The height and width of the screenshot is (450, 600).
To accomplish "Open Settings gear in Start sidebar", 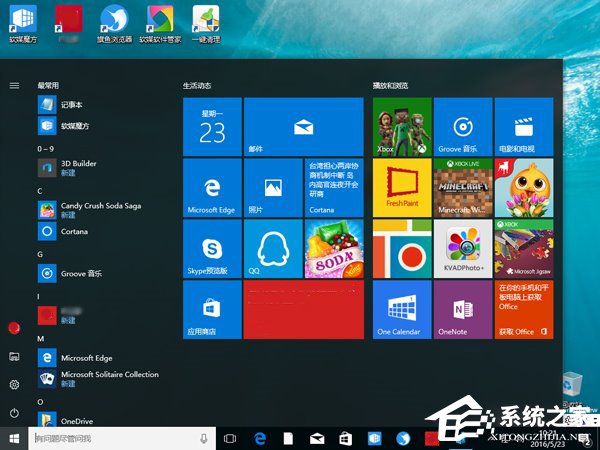I will 14,385.
